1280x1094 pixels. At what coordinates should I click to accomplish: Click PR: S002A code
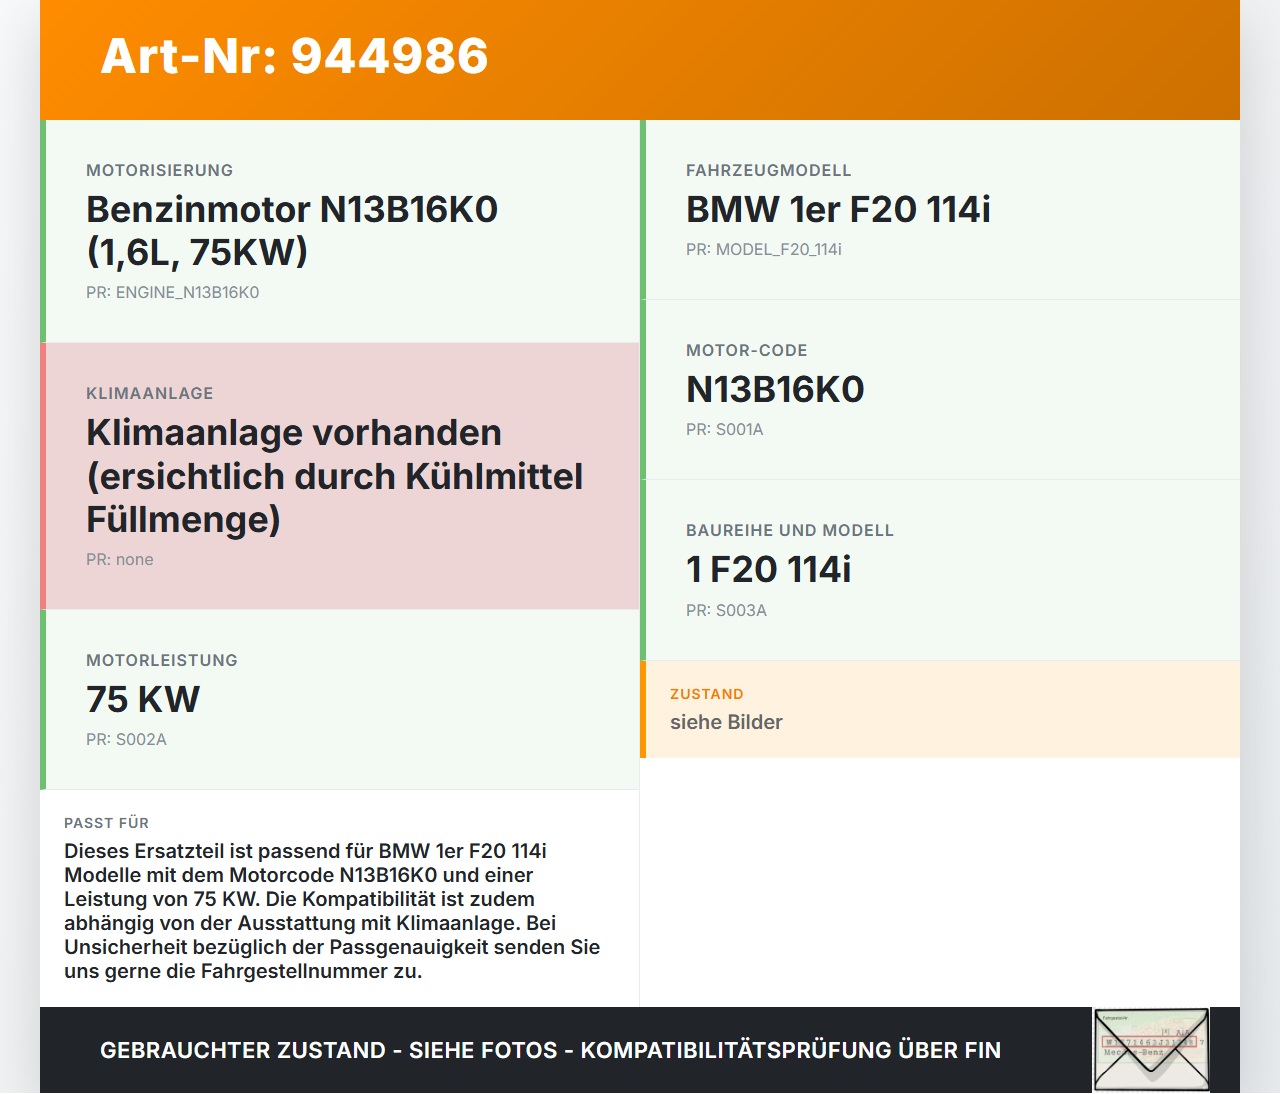(127, 740)
